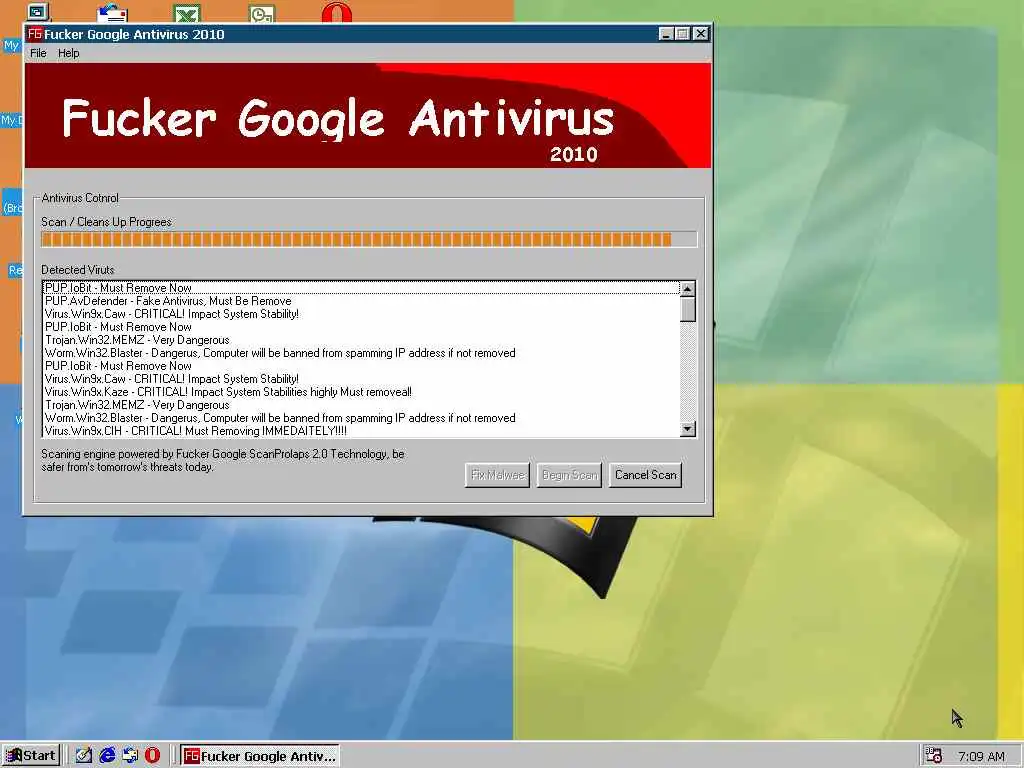Click the FG icon in the title bar
Viewport: 1024px width, 768px height.
[35, 34]
